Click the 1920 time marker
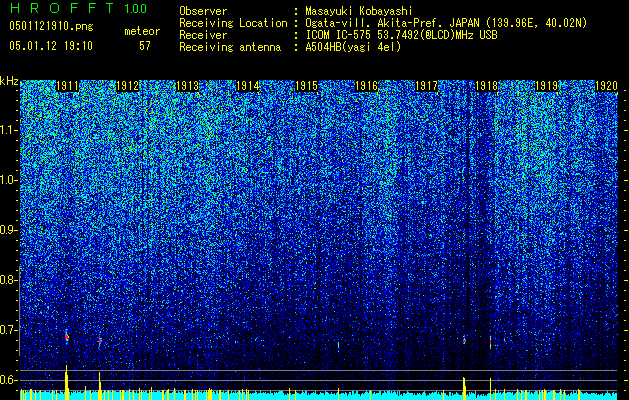The image size is (629, 400). (606, 86)
